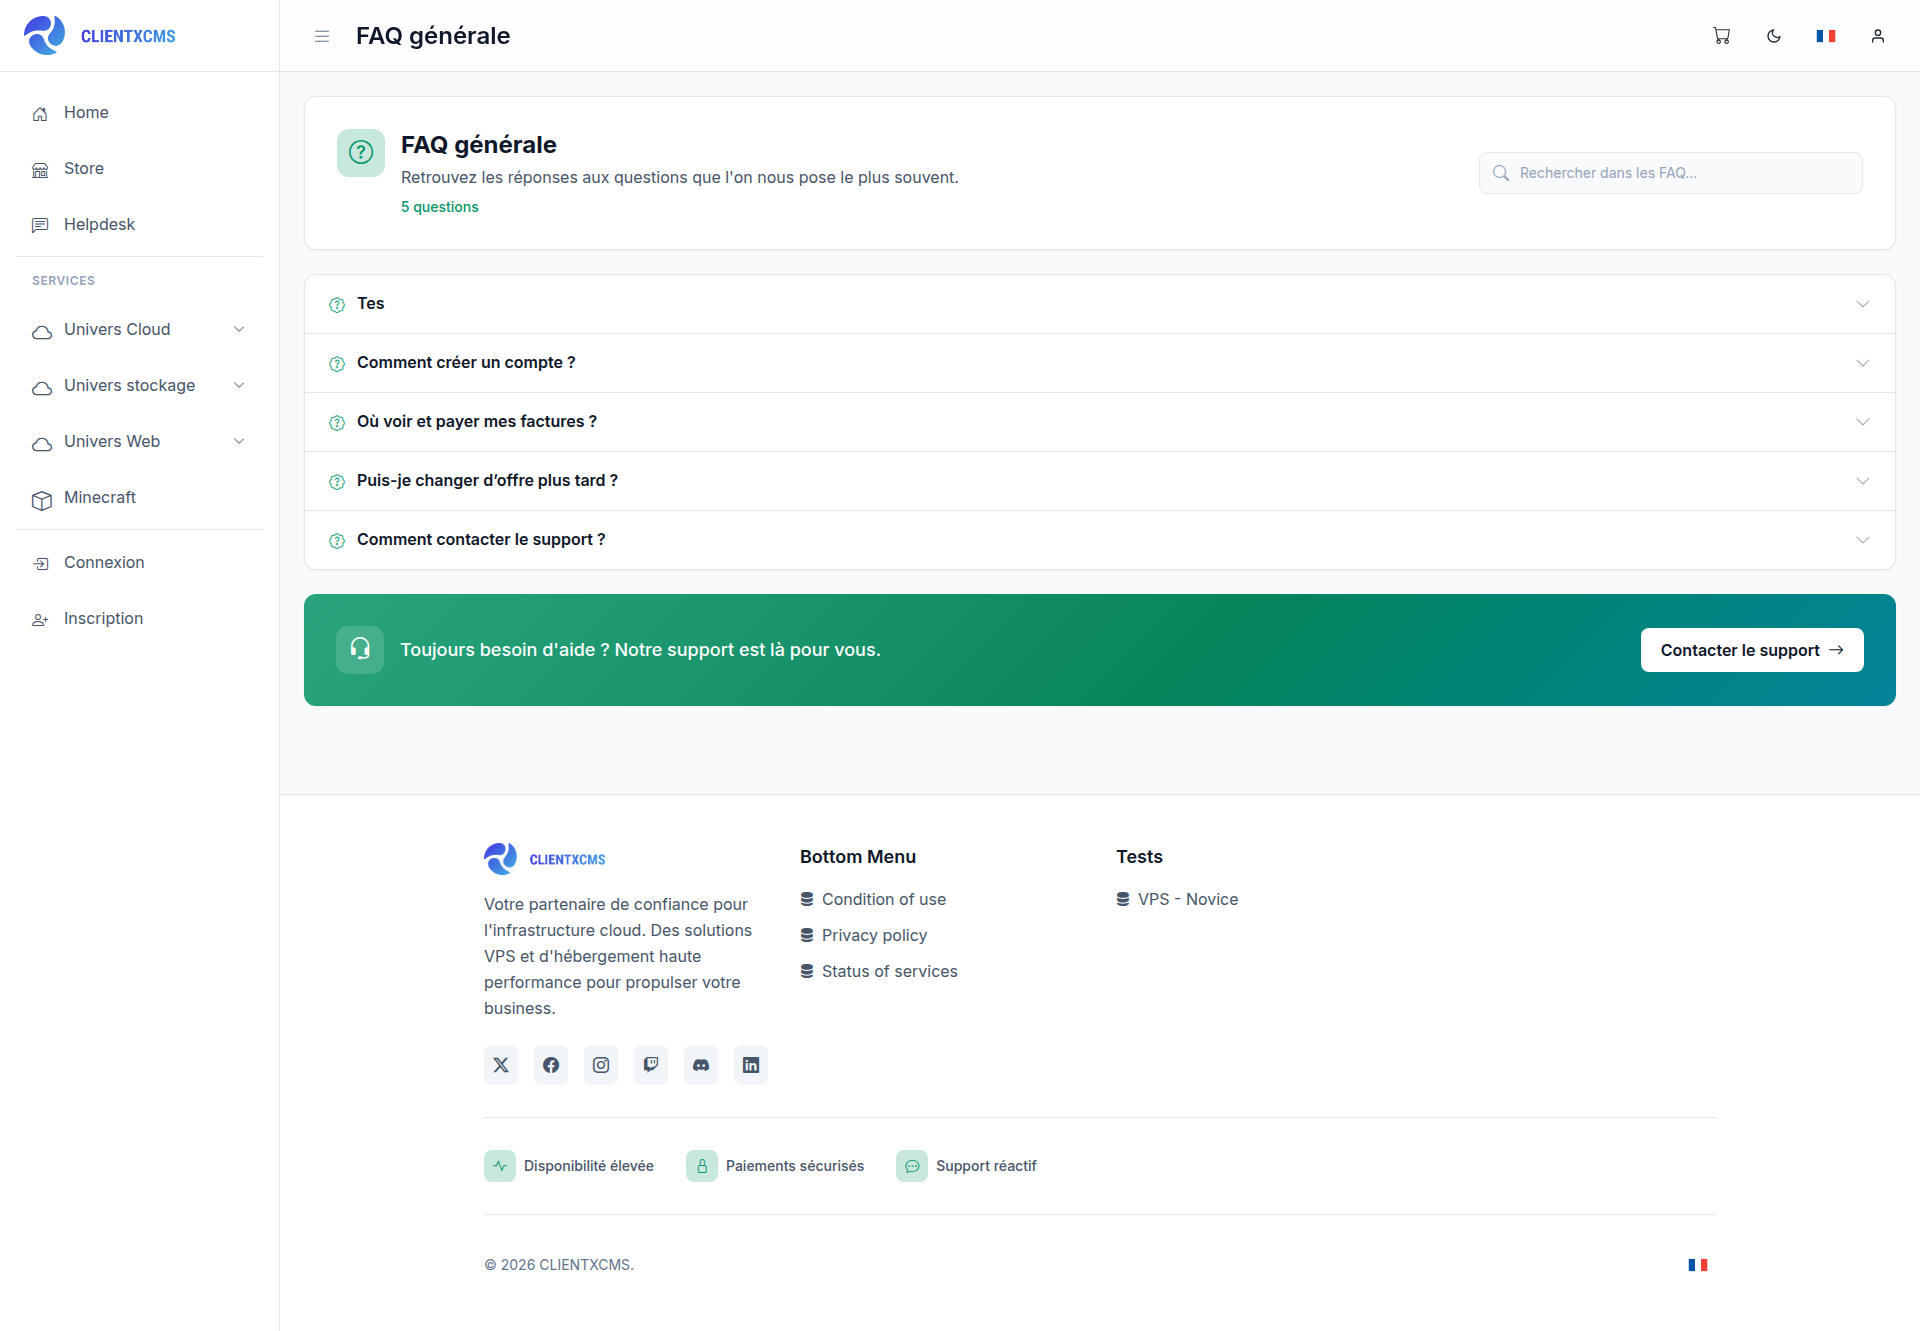
Task: Open the LinkedIn social icon
Action: point(751,1065)
